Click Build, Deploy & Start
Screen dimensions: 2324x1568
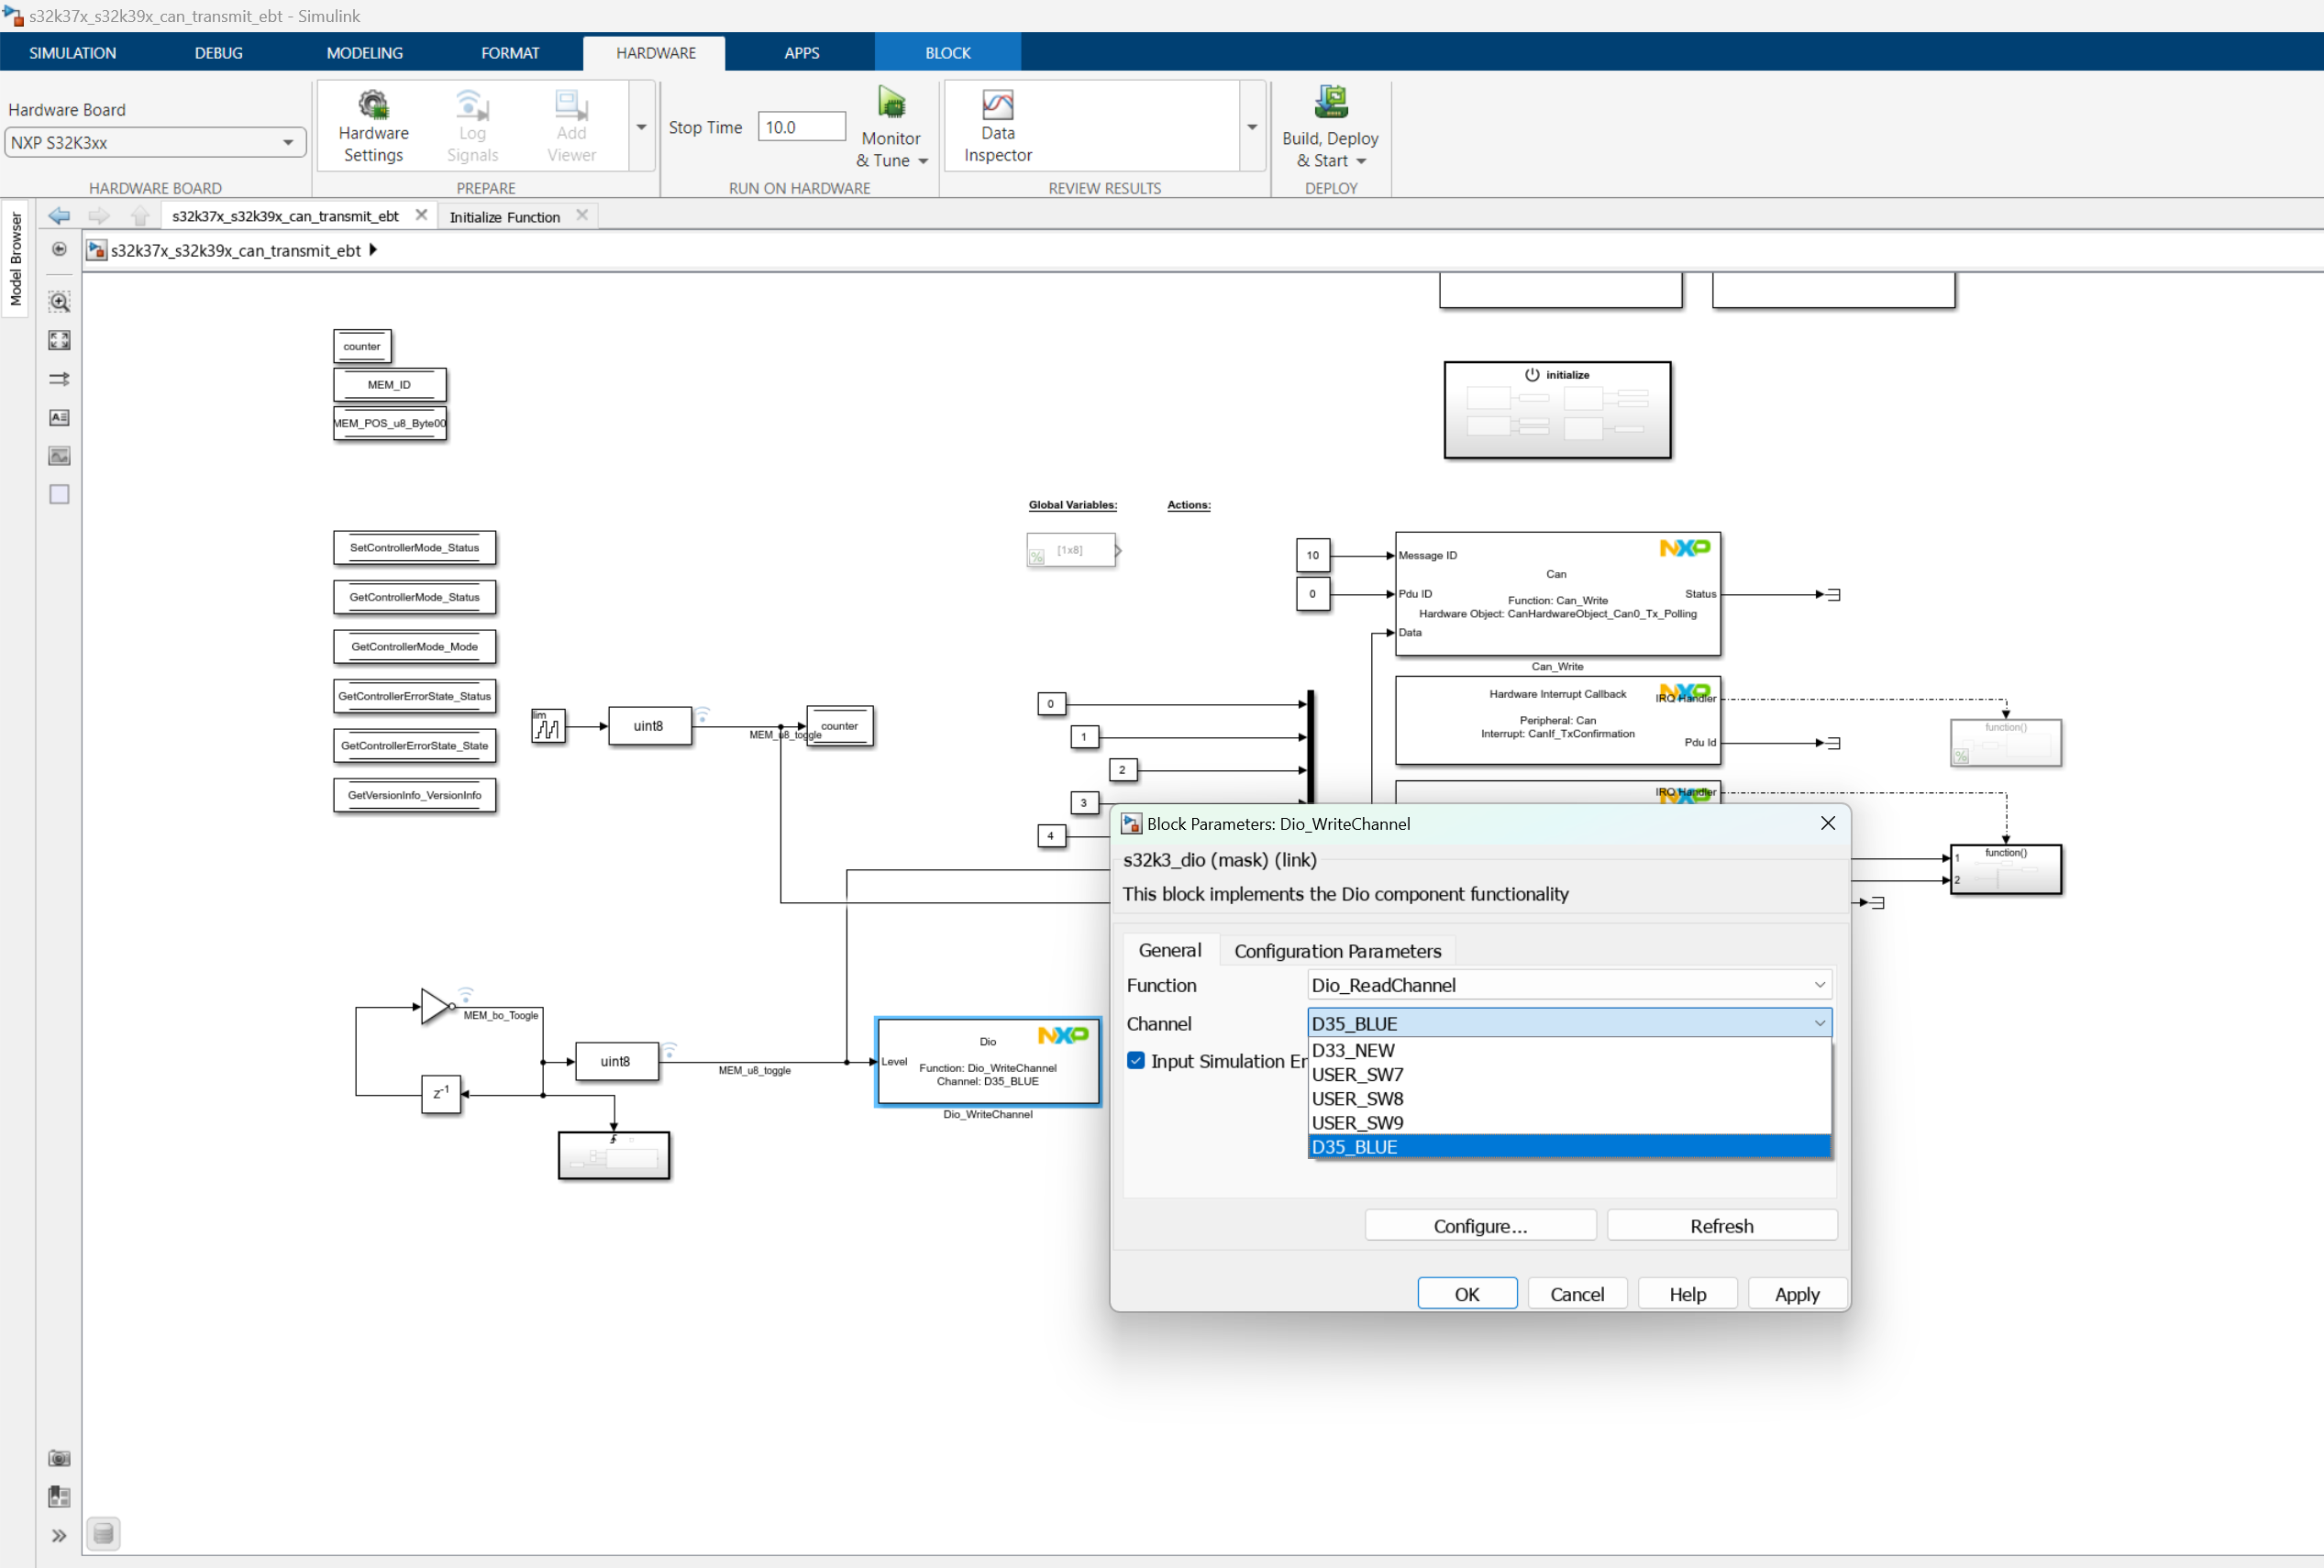[1330, 126]
